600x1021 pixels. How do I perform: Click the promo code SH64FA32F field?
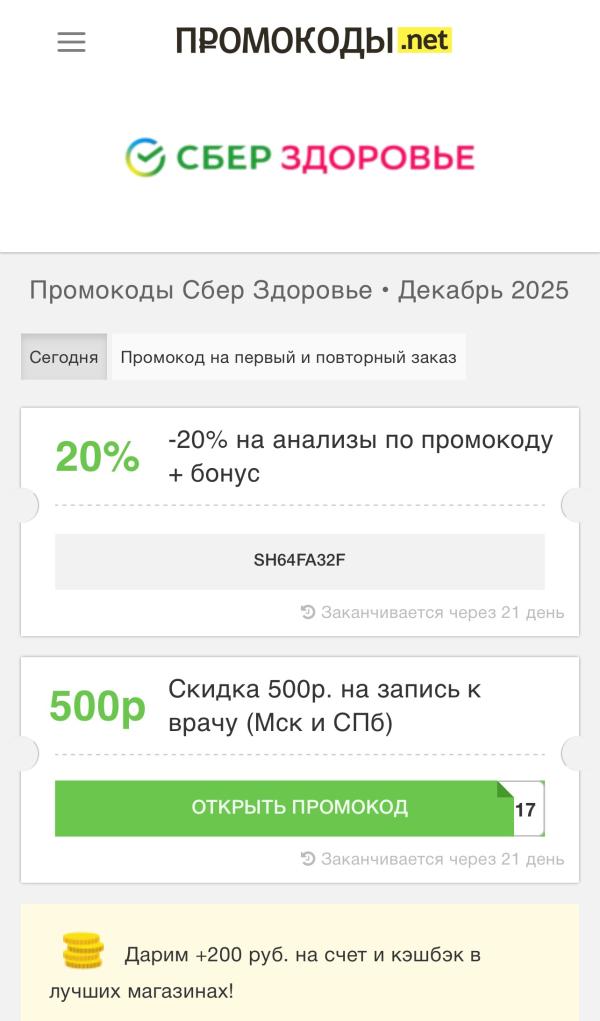[x=300, y=561]
